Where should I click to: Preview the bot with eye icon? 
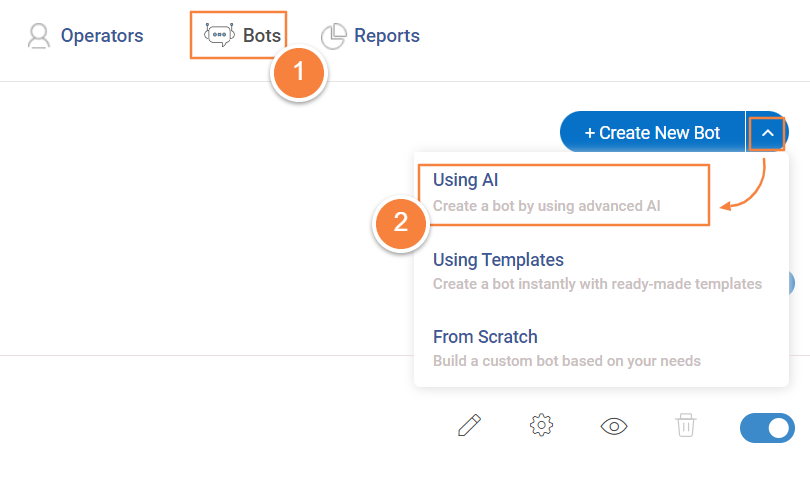pos(614,426)
